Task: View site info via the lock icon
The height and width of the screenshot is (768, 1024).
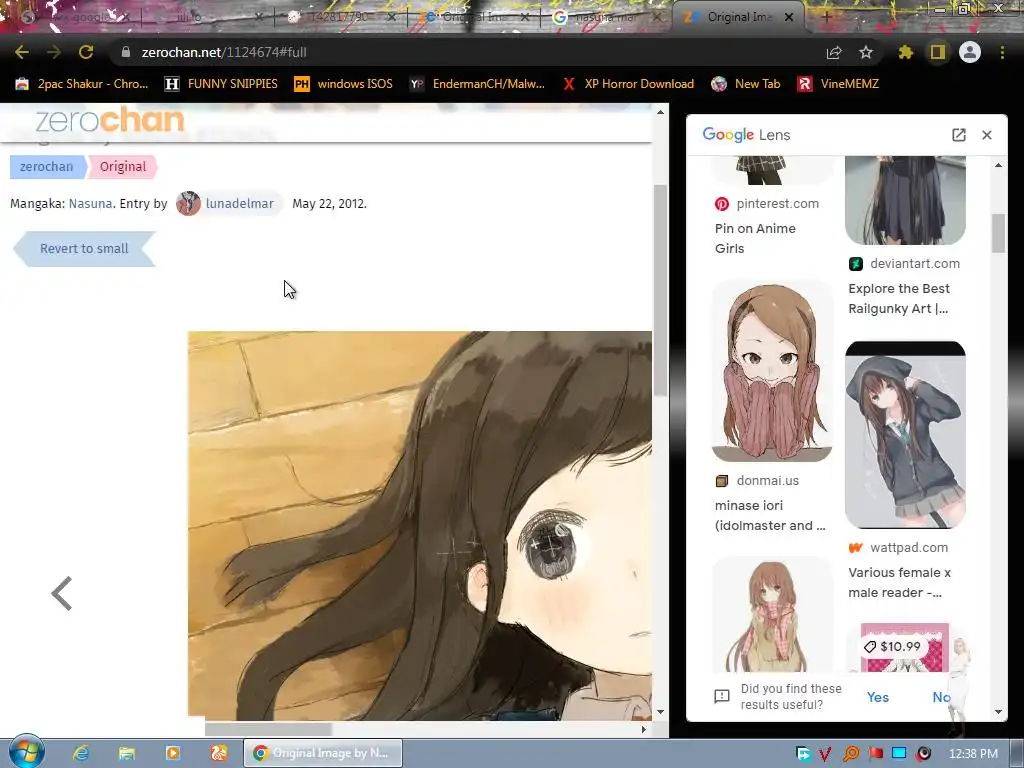Action: [126, 52]
